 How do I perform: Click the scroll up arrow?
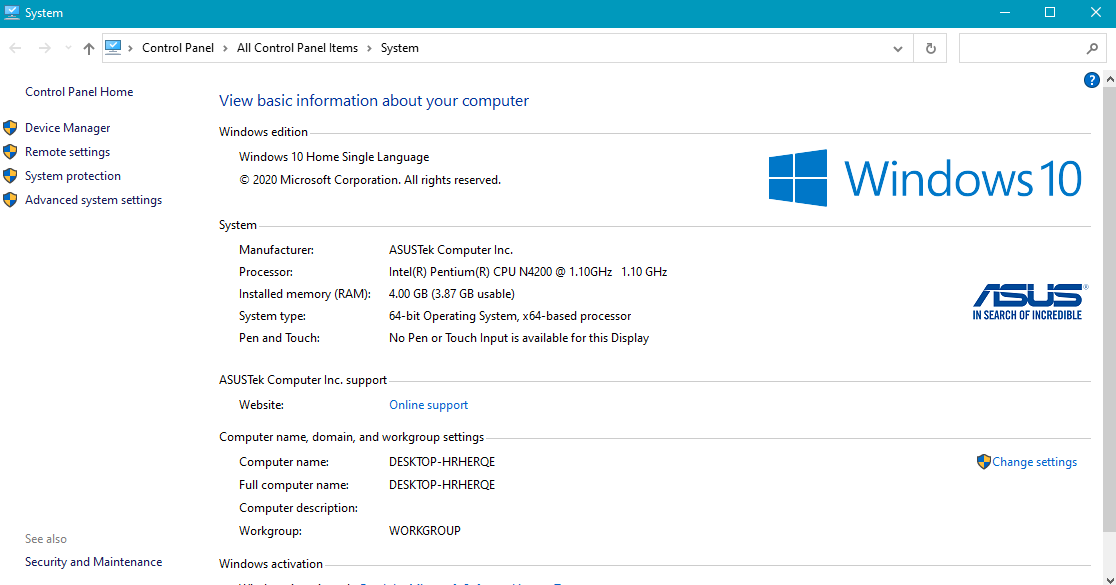pyautogui.click(x=1110, y=79)
